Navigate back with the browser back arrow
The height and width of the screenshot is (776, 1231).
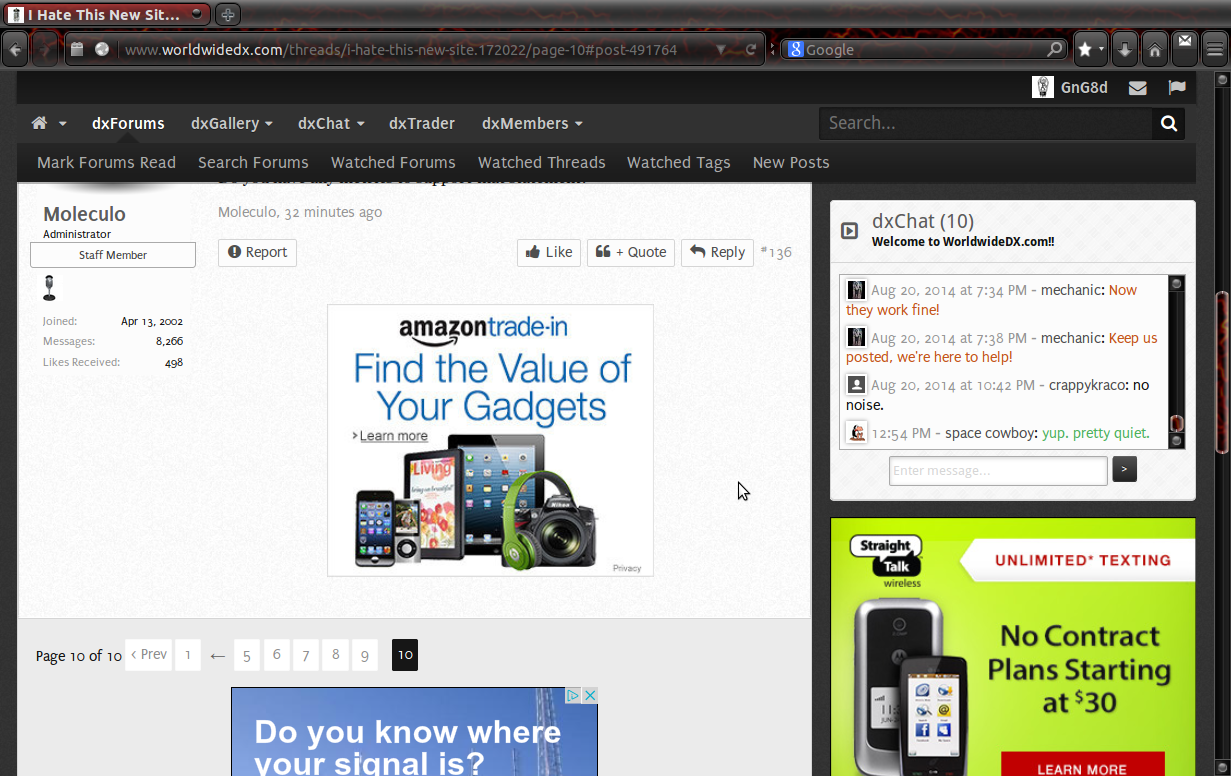[15, 48]
